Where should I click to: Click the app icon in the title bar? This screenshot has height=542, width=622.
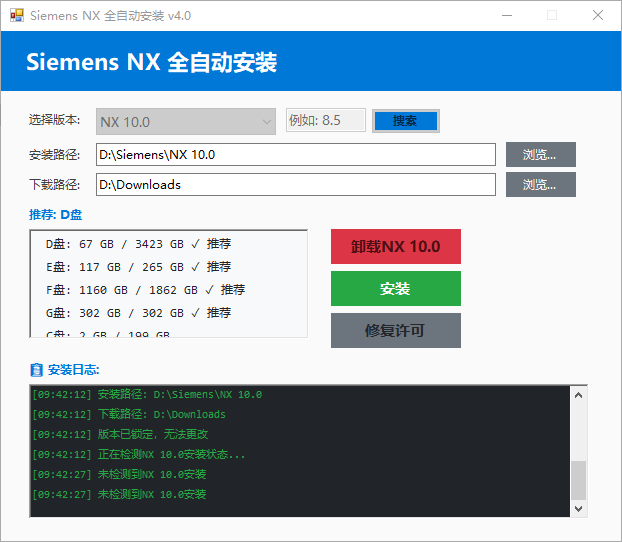click(17, 15)
